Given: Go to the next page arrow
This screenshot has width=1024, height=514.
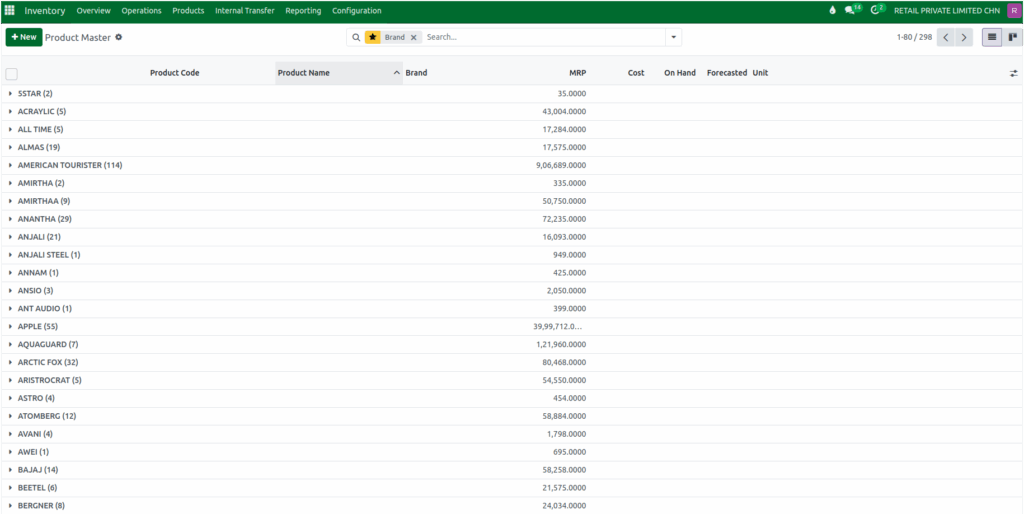Looking at the screenshot, I should [964, 37].
